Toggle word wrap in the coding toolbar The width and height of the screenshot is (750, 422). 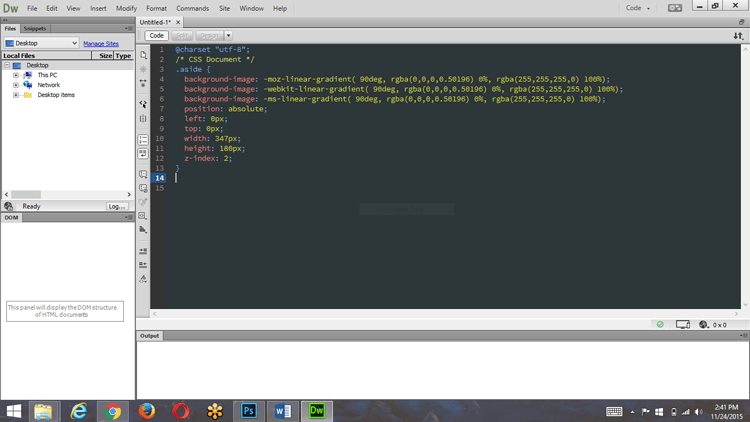tap(143, 153)
